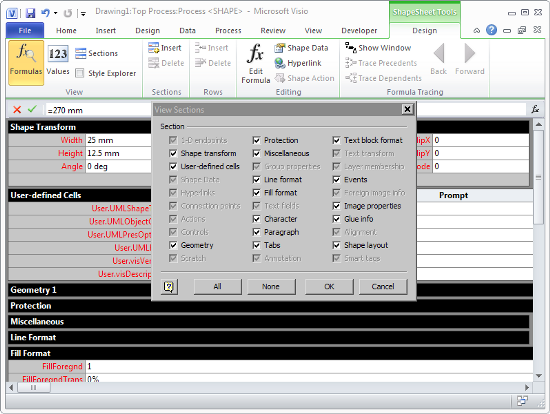Click Cancel in View Sections dialog

pyautogui.click(x=383, y=287)
